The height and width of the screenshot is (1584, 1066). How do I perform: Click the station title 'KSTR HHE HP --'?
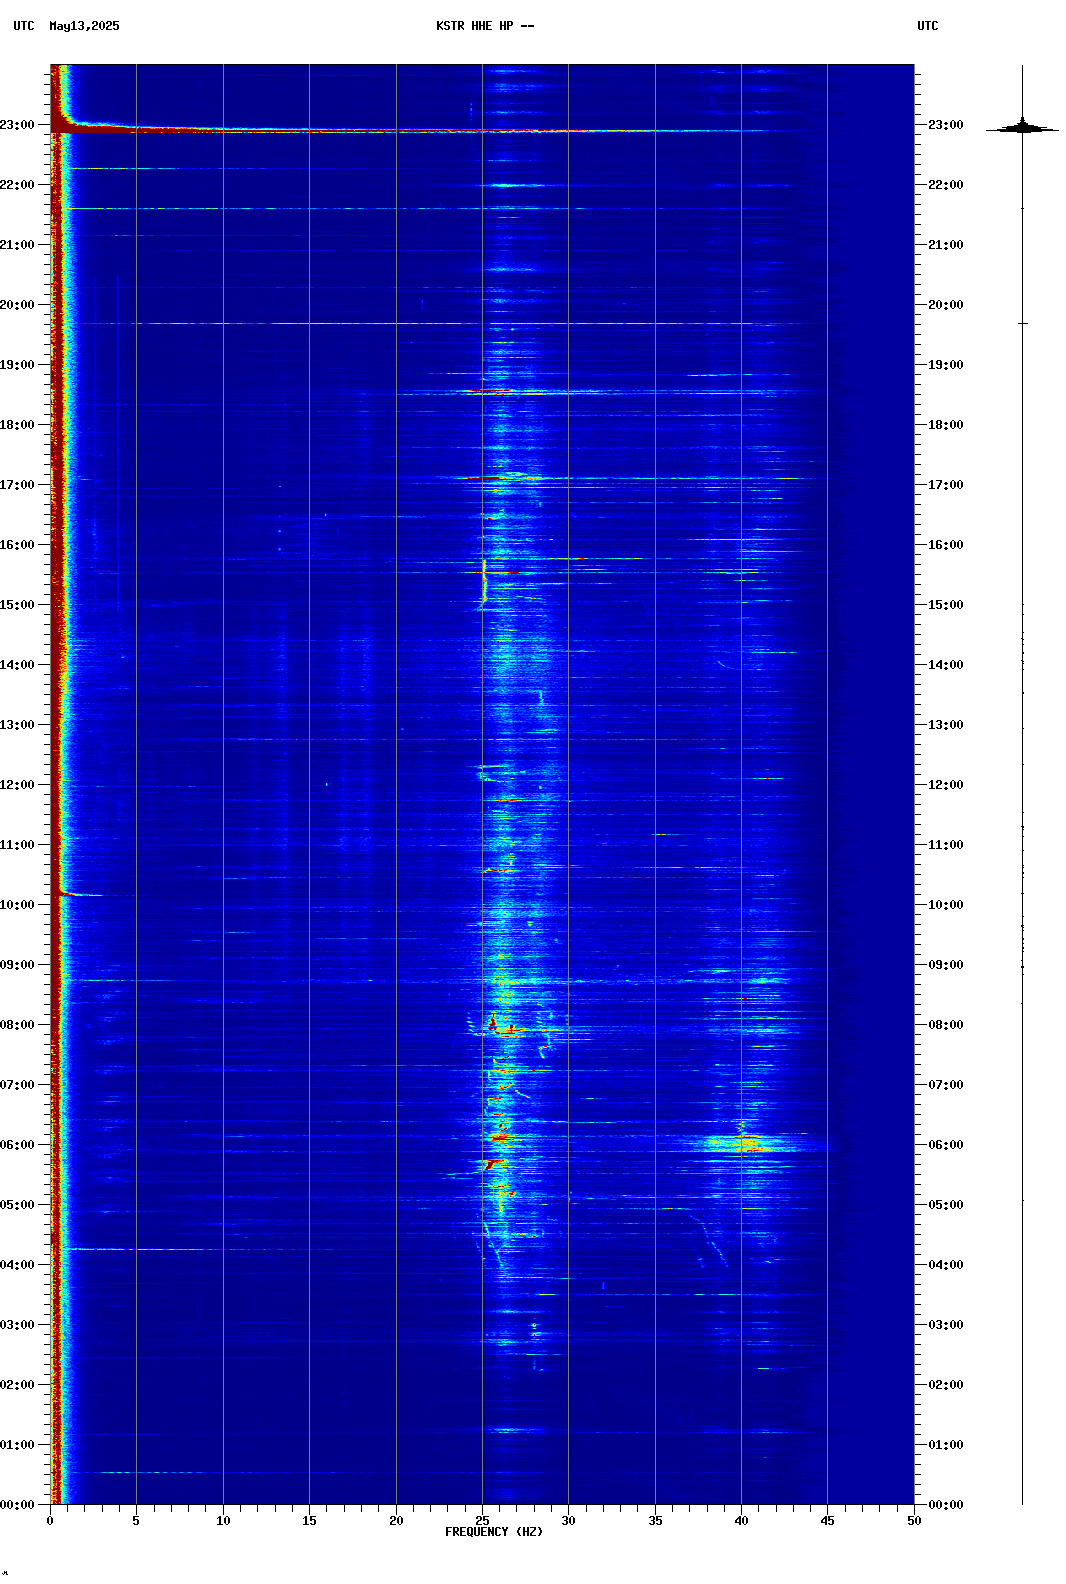click(485, 26)
